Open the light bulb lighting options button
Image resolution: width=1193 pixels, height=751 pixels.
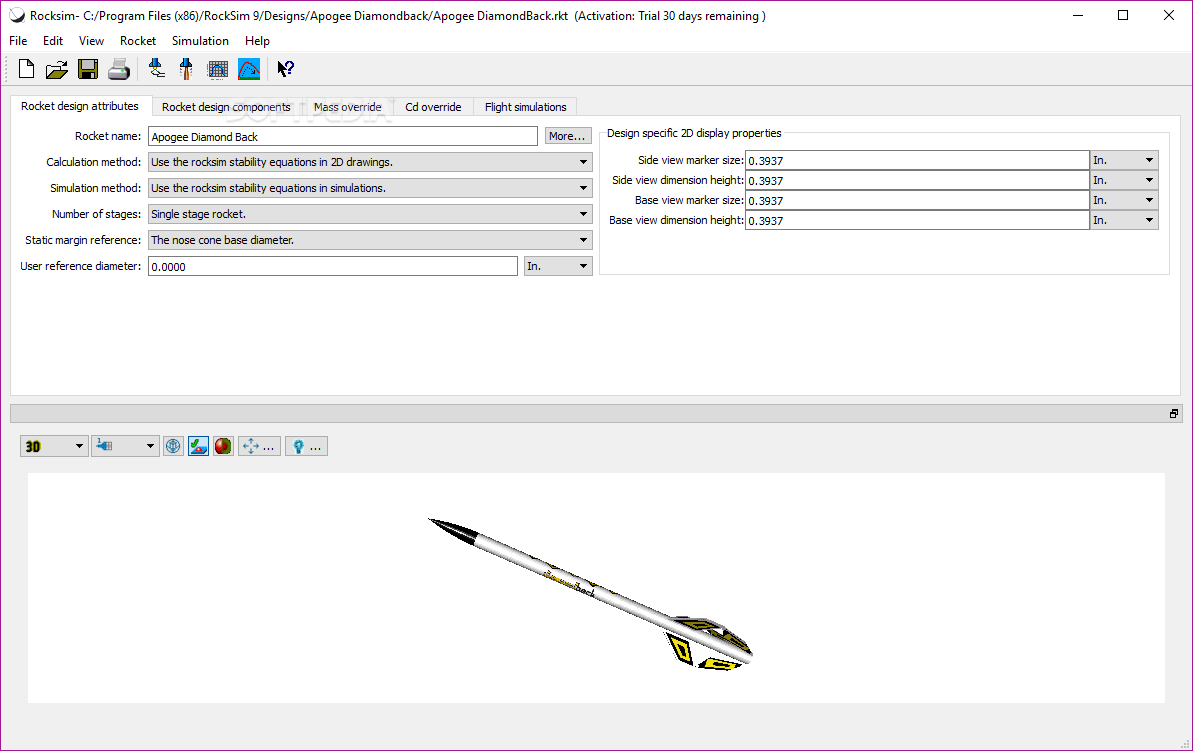pos(307,446)
